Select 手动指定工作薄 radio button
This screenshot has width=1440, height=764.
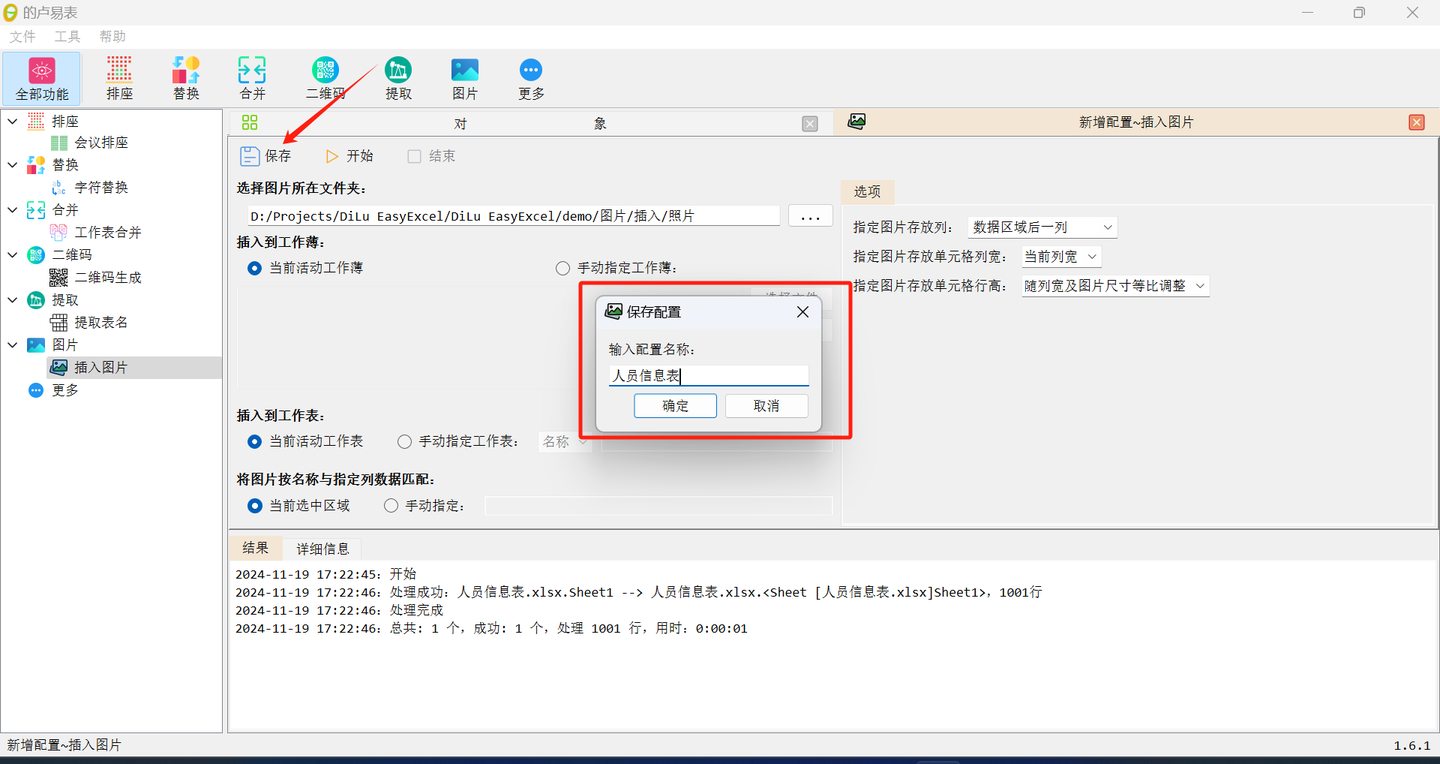pyautogui.click(x=562, y=268)
